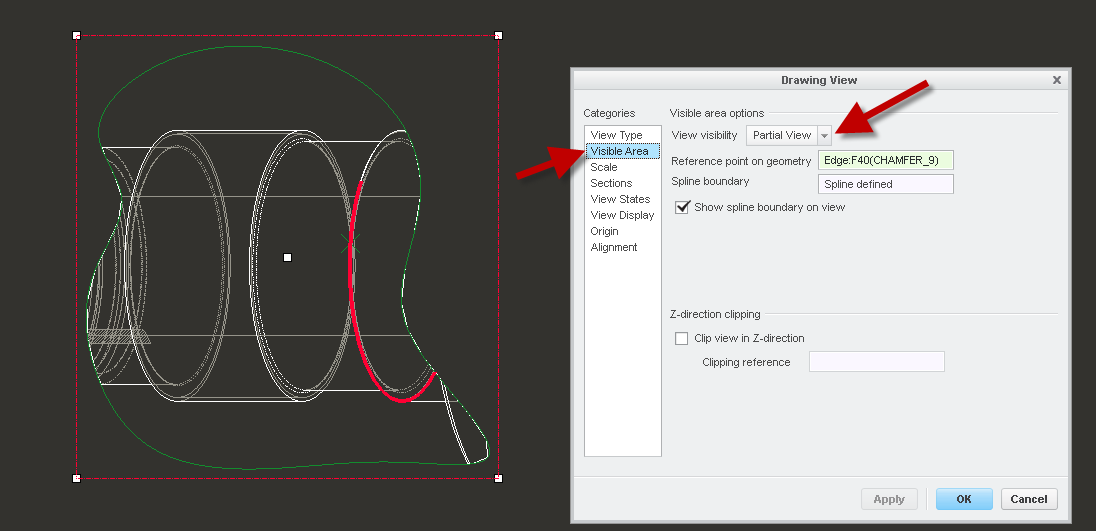Click the Cancel button
This screenshot has height=531, width=1096.
(1029, 499)
